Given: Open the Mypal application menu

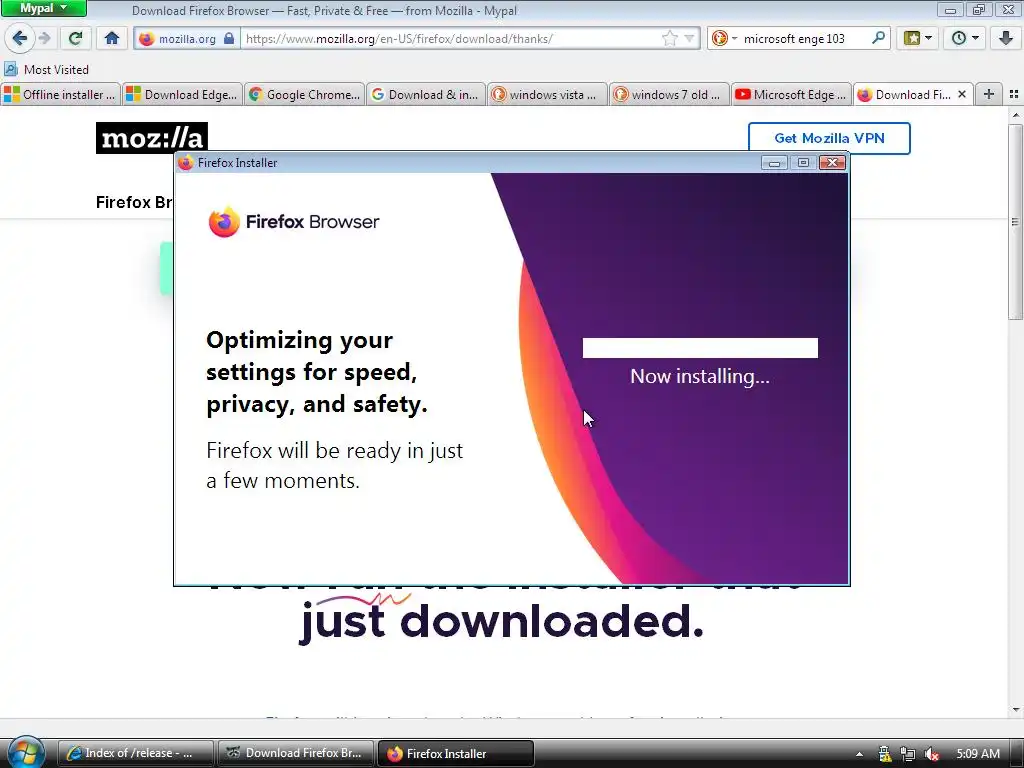Looking at the screenshot, I should pyautogui.click(x=44, y=8).
